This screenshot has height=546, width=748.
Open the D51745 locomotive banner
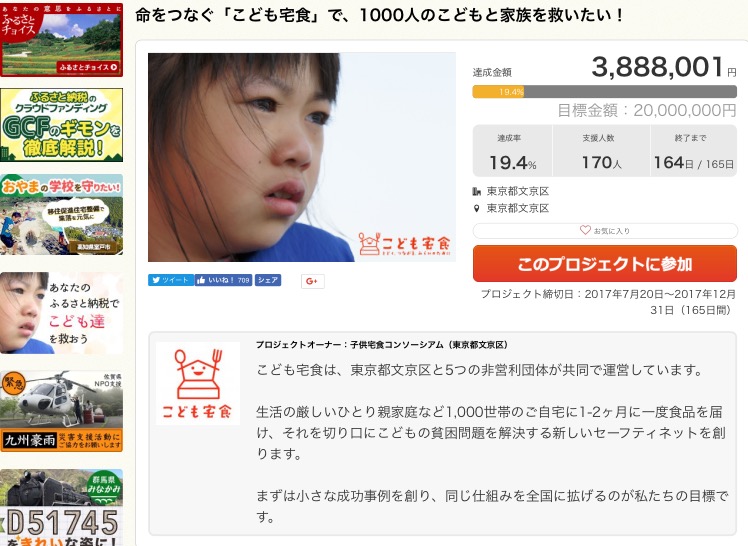(x=62, y=507)
